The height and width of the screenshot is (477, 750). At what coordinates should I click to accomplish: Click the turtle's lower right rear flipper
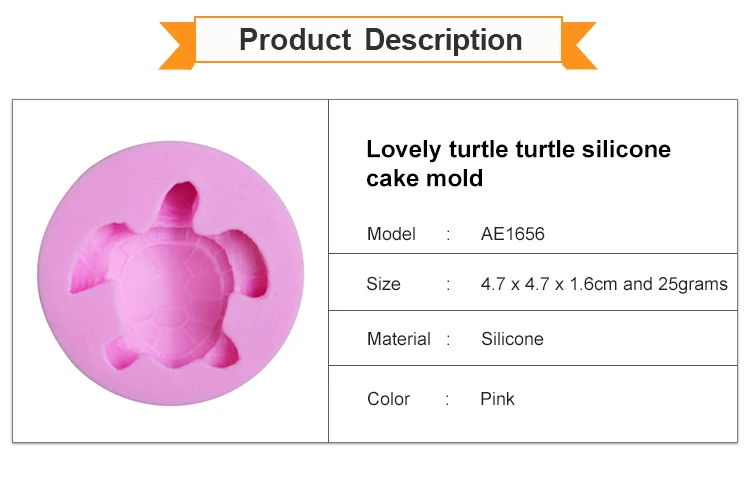click(x=222, y=351)
